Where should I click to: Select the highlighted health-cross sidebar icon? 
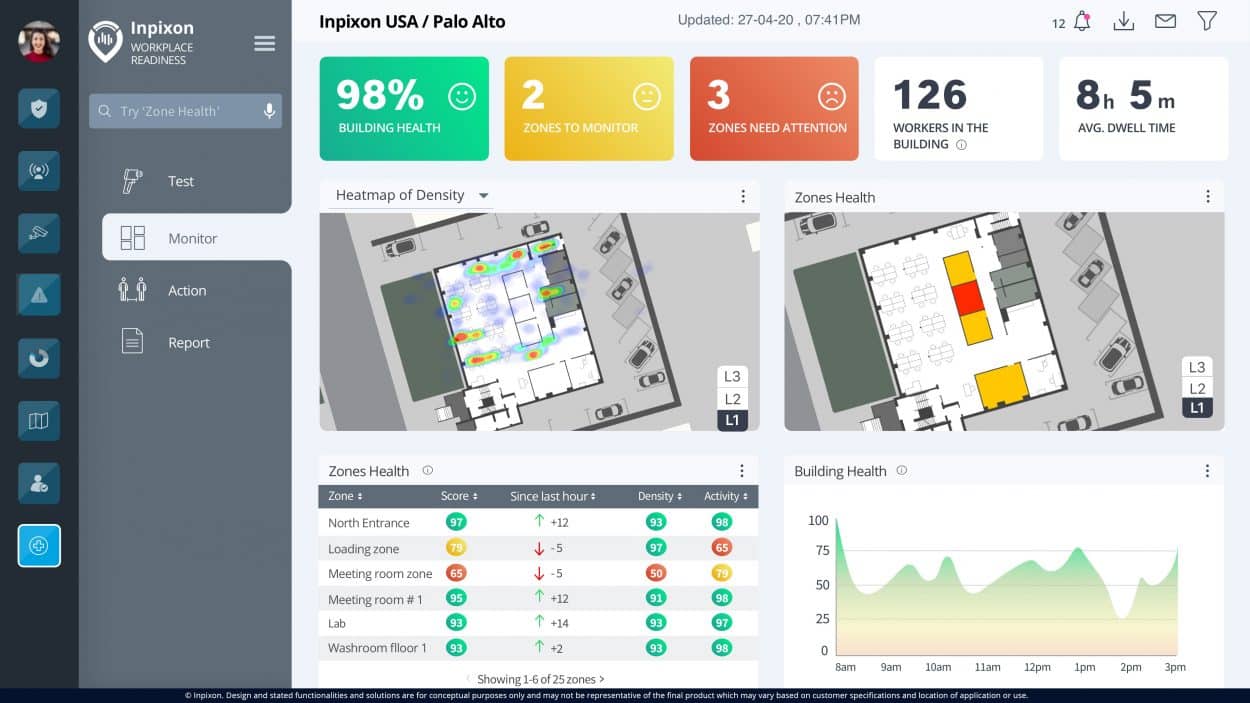39,546
